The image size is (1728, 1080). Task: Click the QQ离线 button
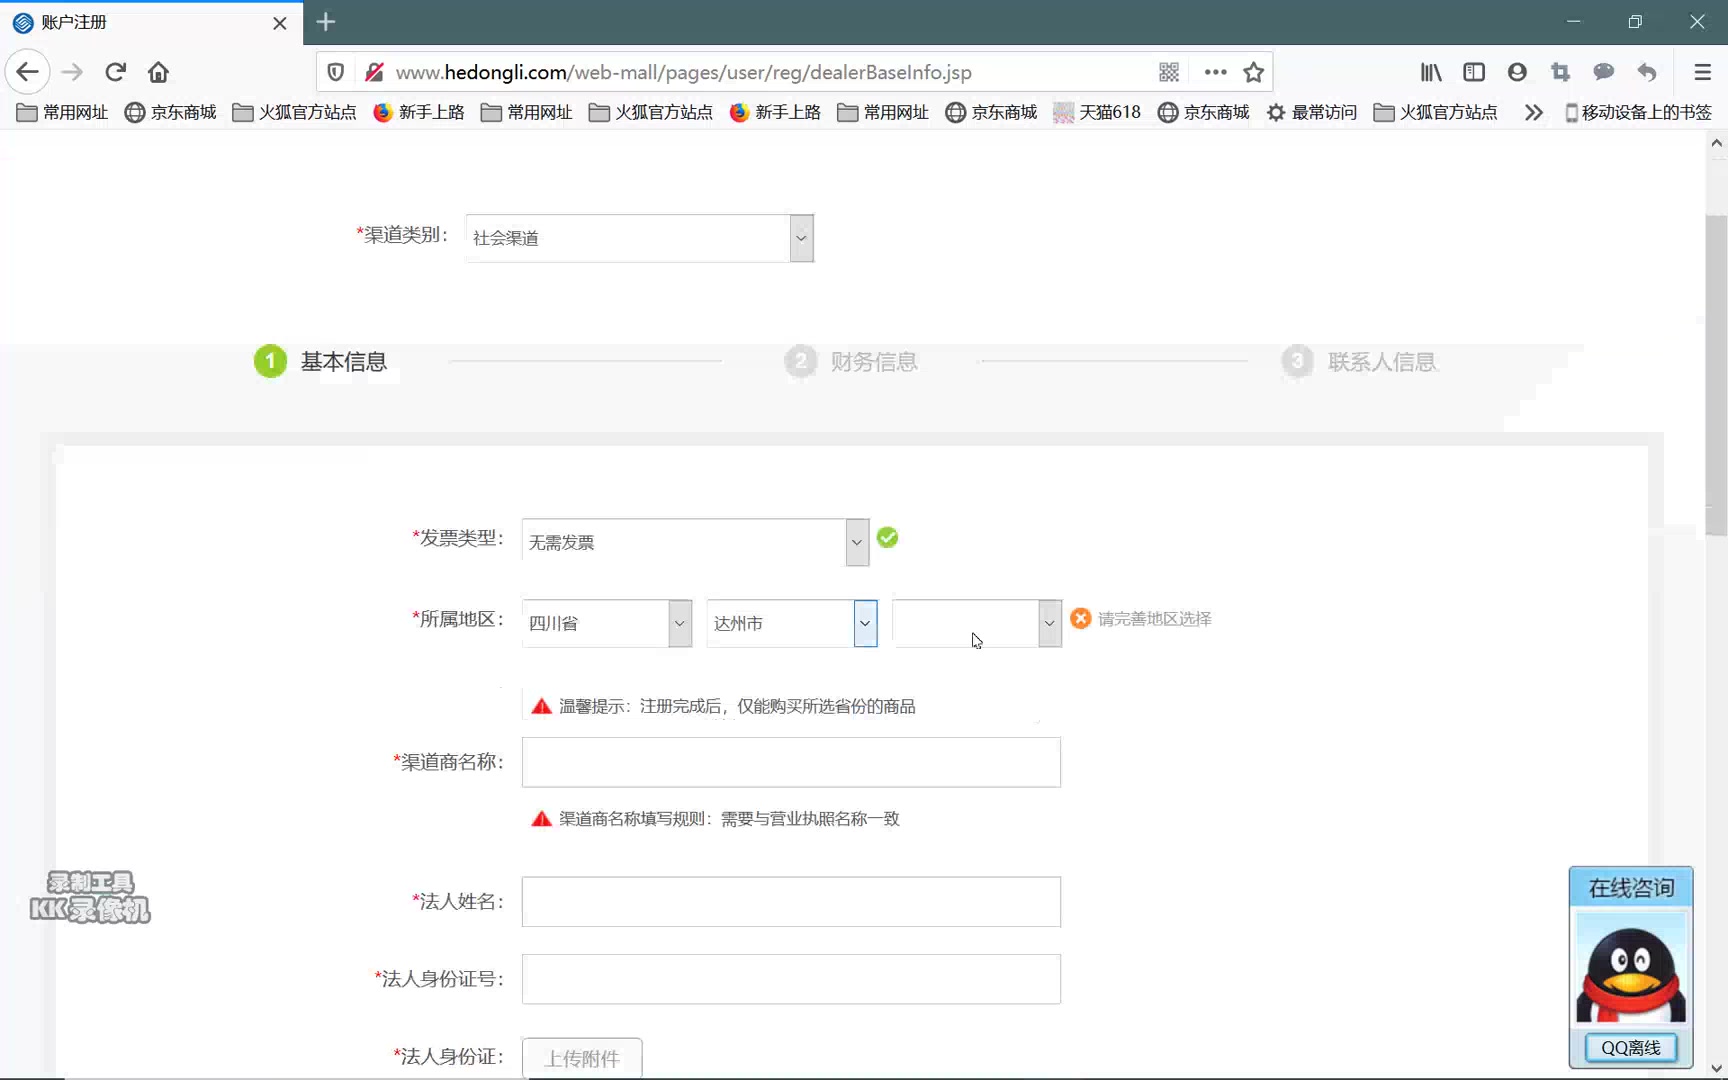point(1631,1047)
